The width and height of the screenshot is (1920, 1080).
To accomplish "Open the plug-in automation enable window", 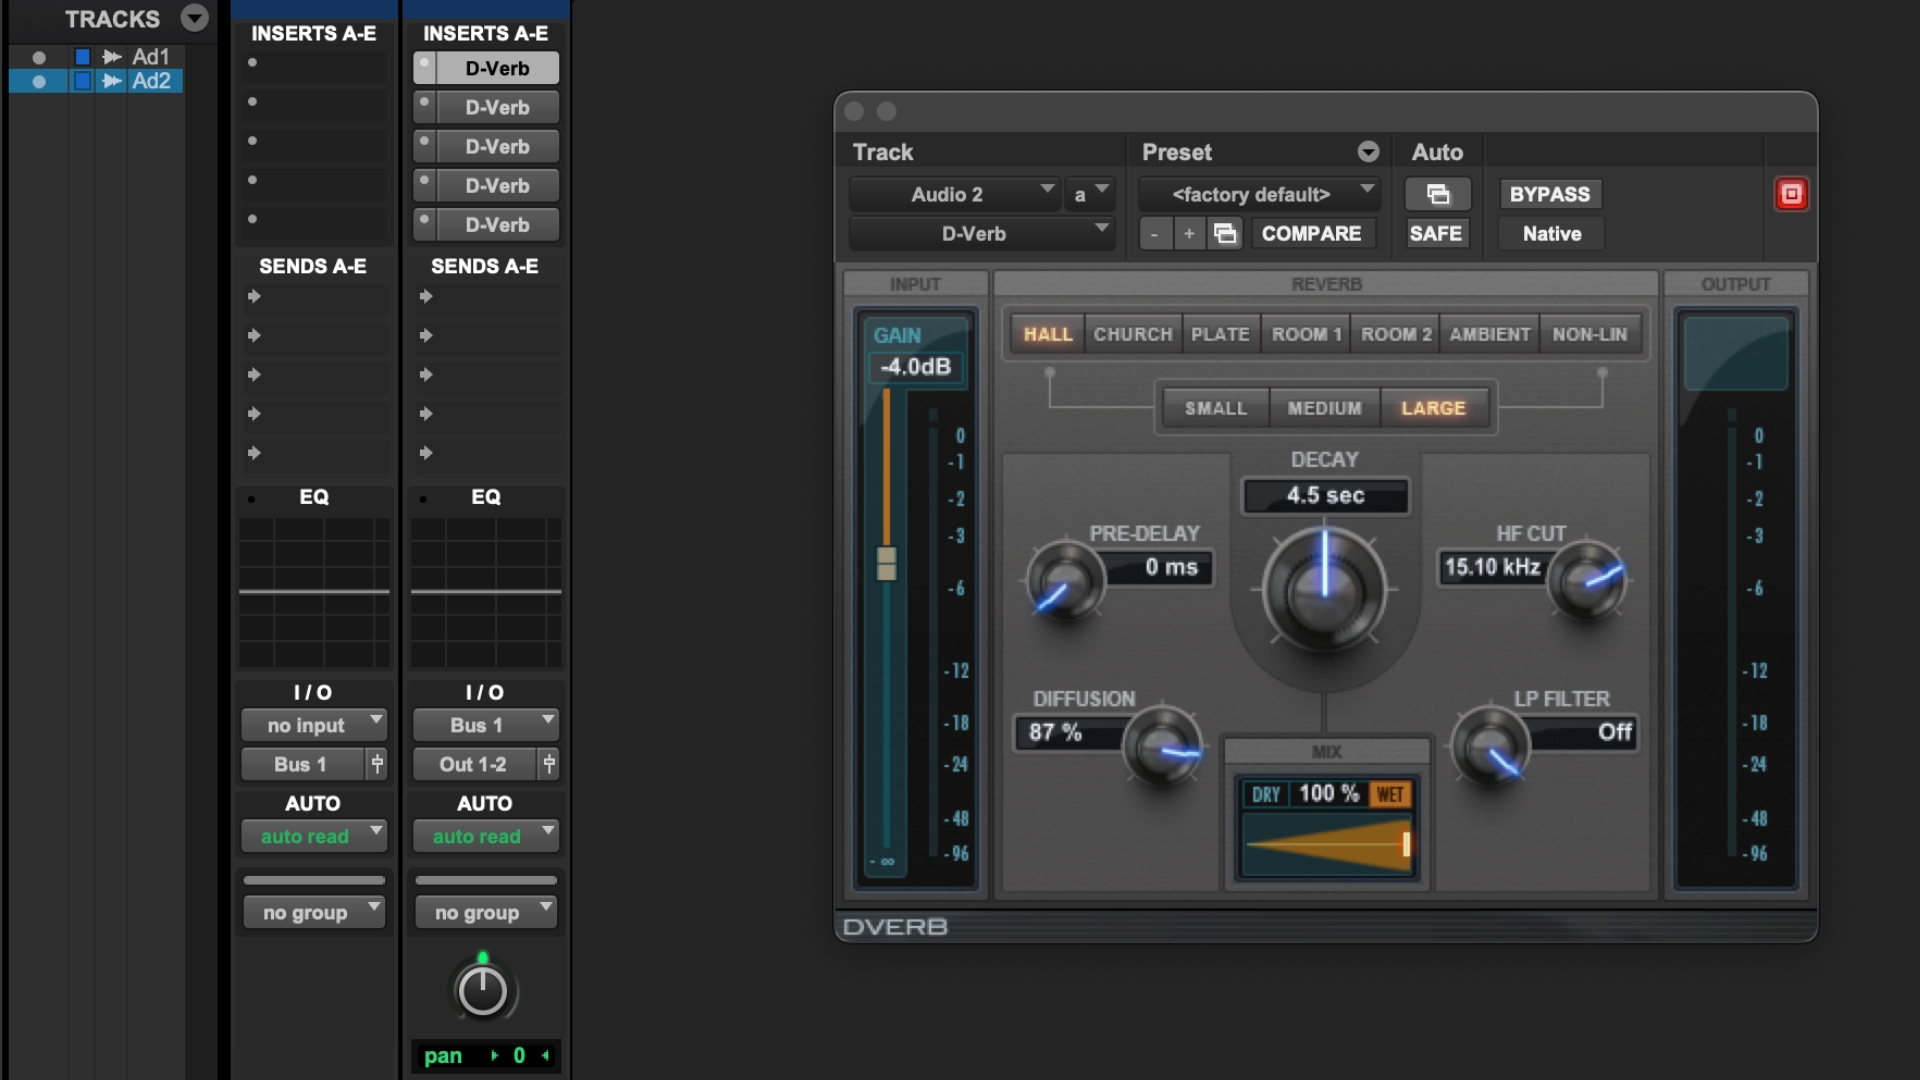I will (1437, 194).
